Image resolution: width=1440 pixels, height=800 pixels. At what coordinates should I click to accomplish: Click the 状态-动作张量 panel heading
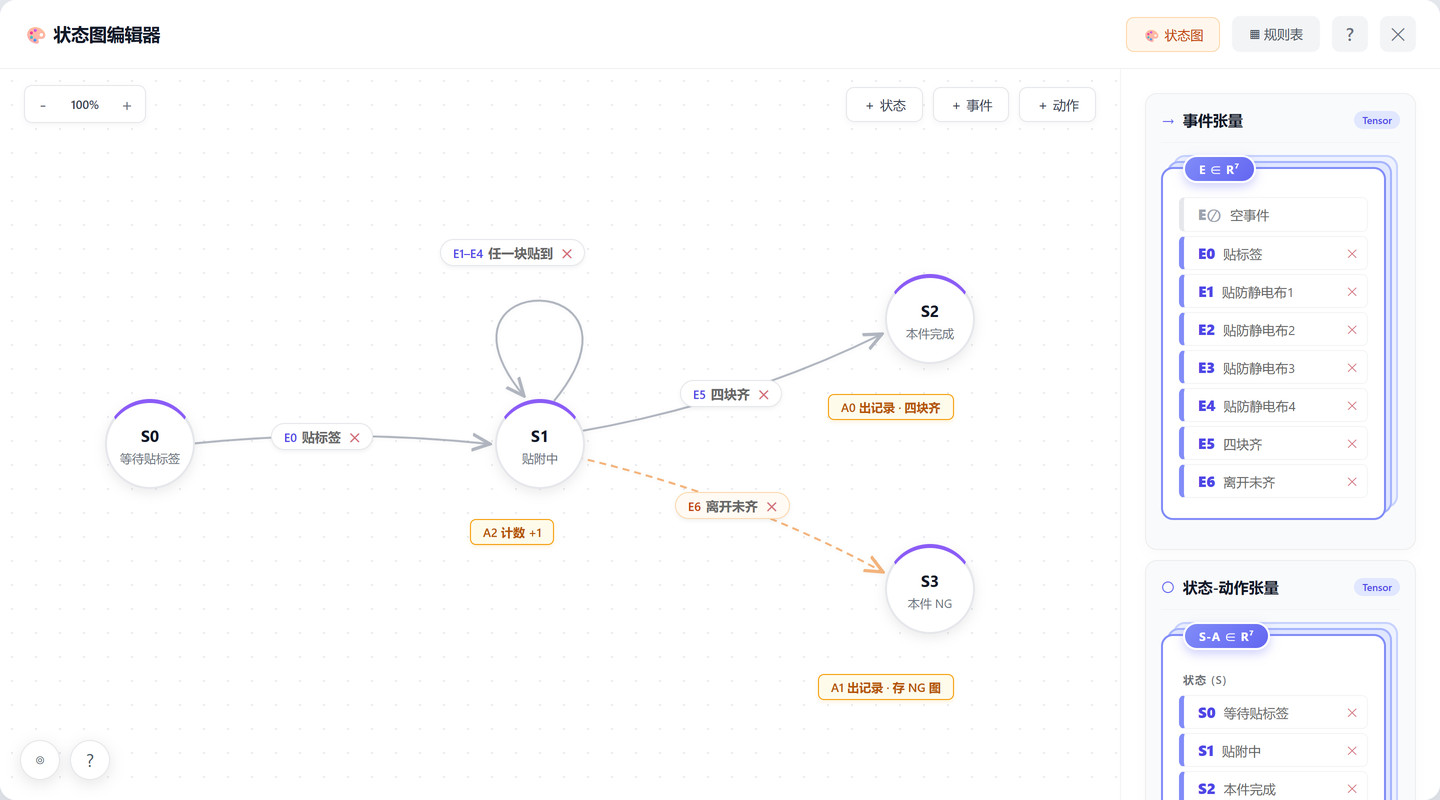[1231, 588]
